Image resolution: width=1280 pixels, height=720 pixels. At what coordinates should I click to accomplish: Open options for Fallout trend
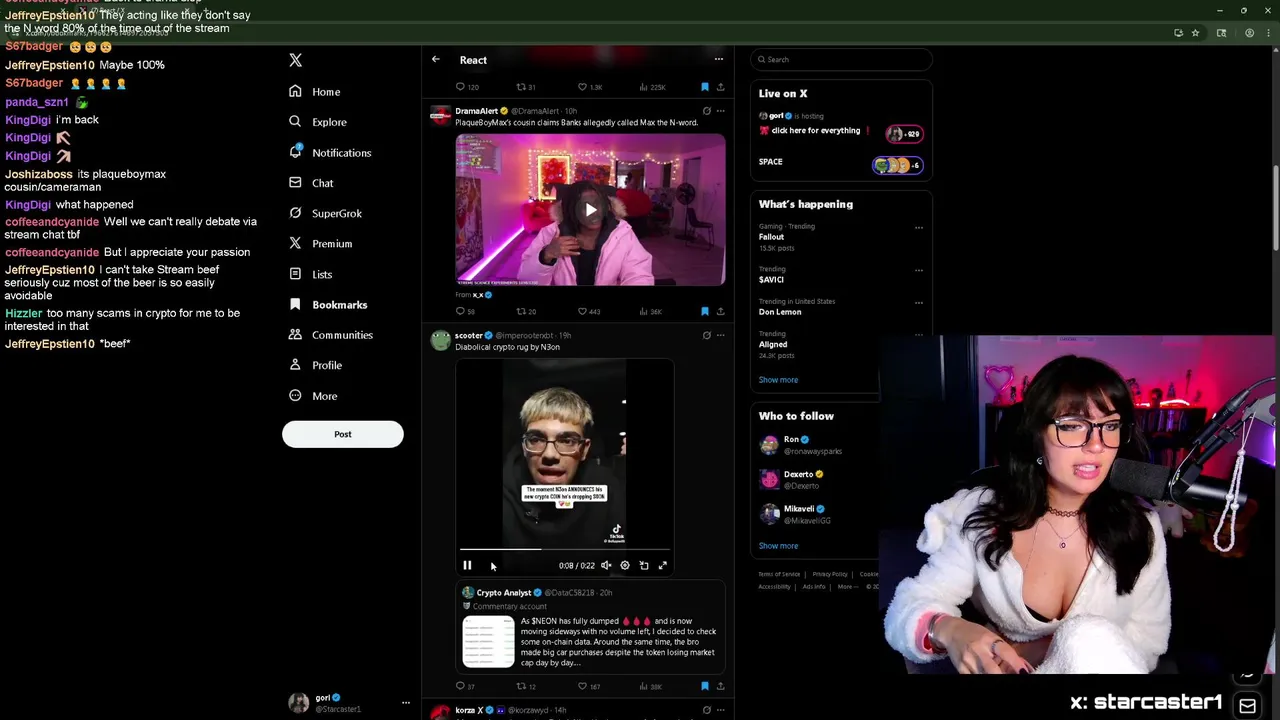point(918,227)
